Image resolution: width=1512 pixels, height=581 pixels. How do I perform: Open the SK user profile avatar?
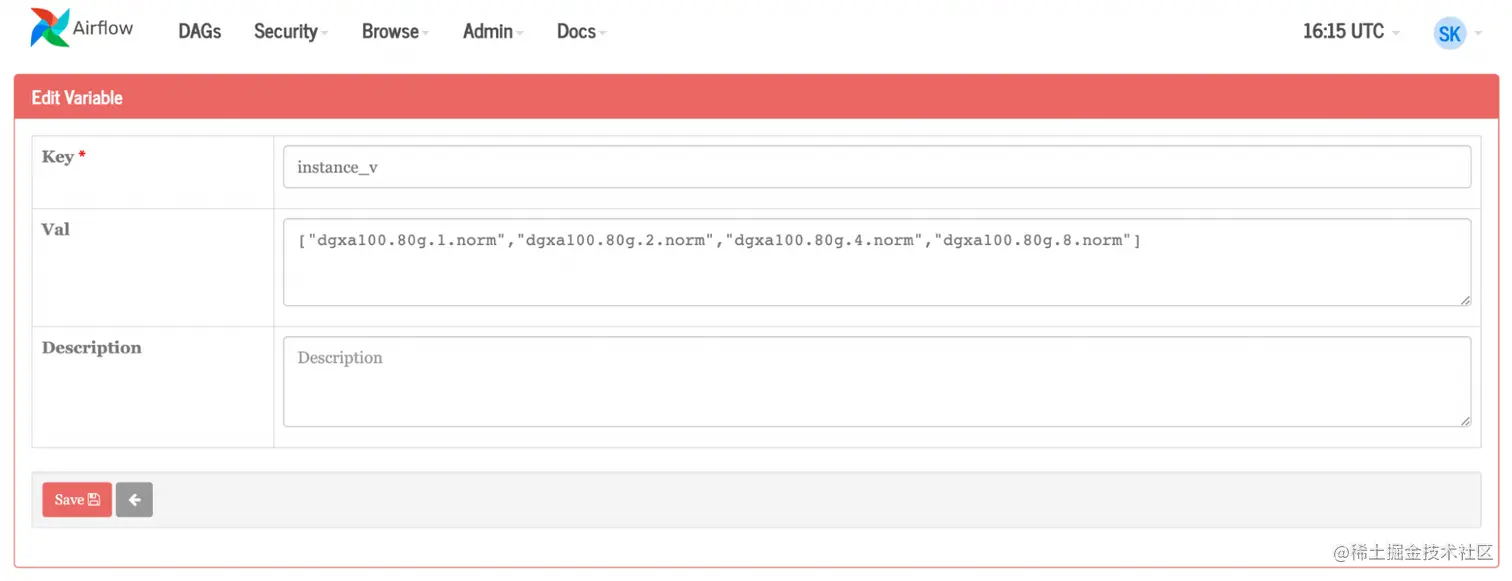(x=1449, y=33)
